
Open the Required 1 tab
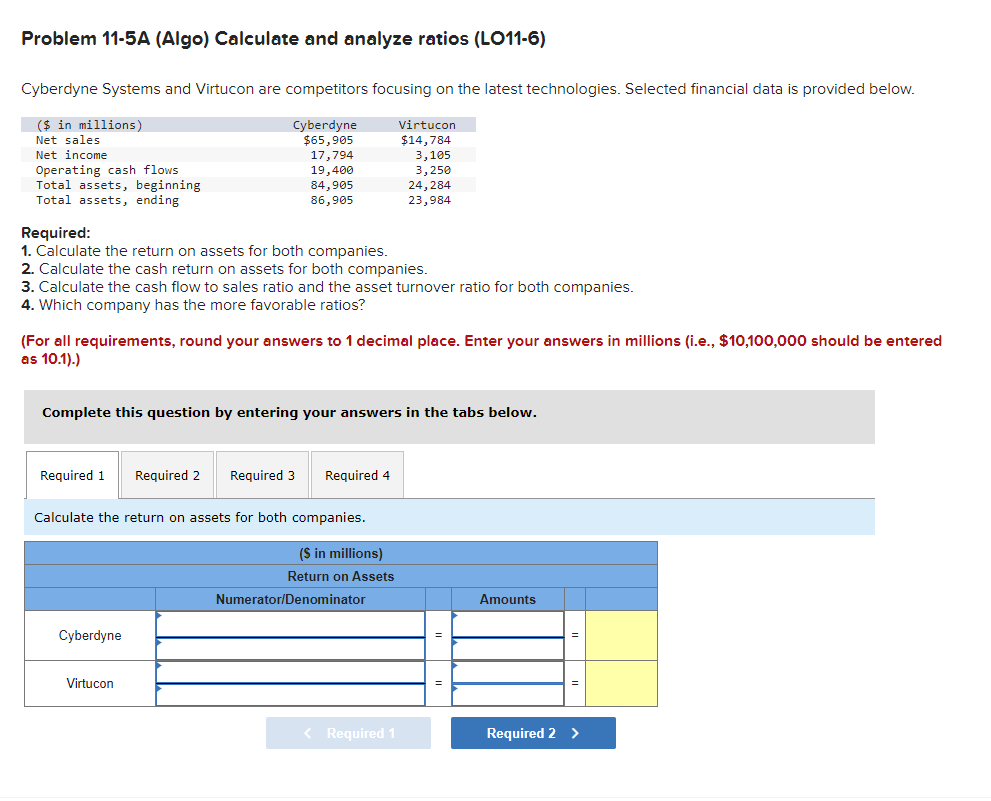[72, 475]
